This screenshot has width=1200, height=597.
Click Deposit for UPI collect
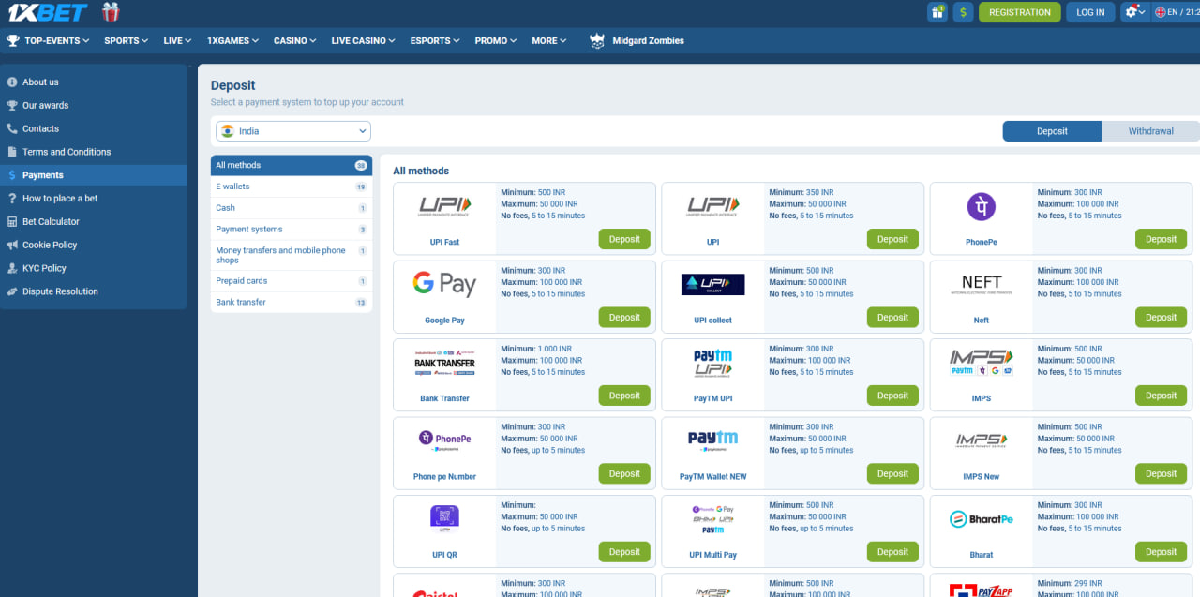(x=893, y=317)
